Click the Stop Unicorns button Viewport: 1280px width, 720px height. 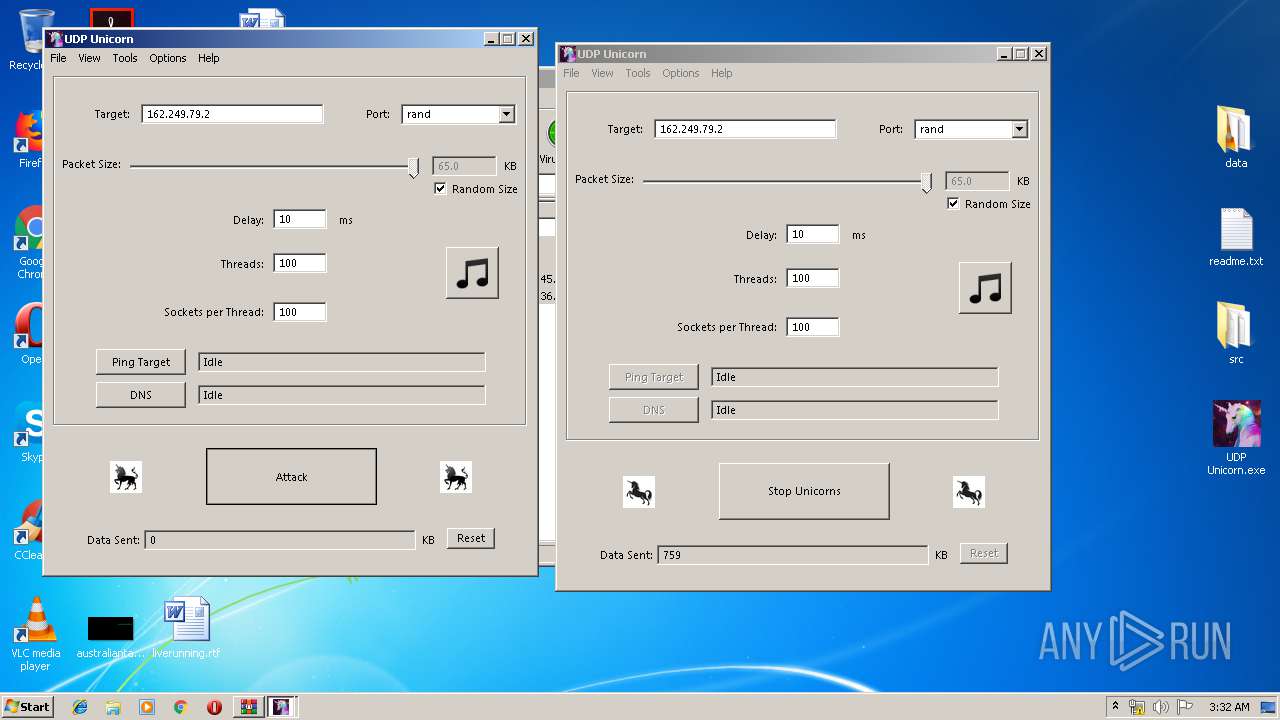click(804, 491)
